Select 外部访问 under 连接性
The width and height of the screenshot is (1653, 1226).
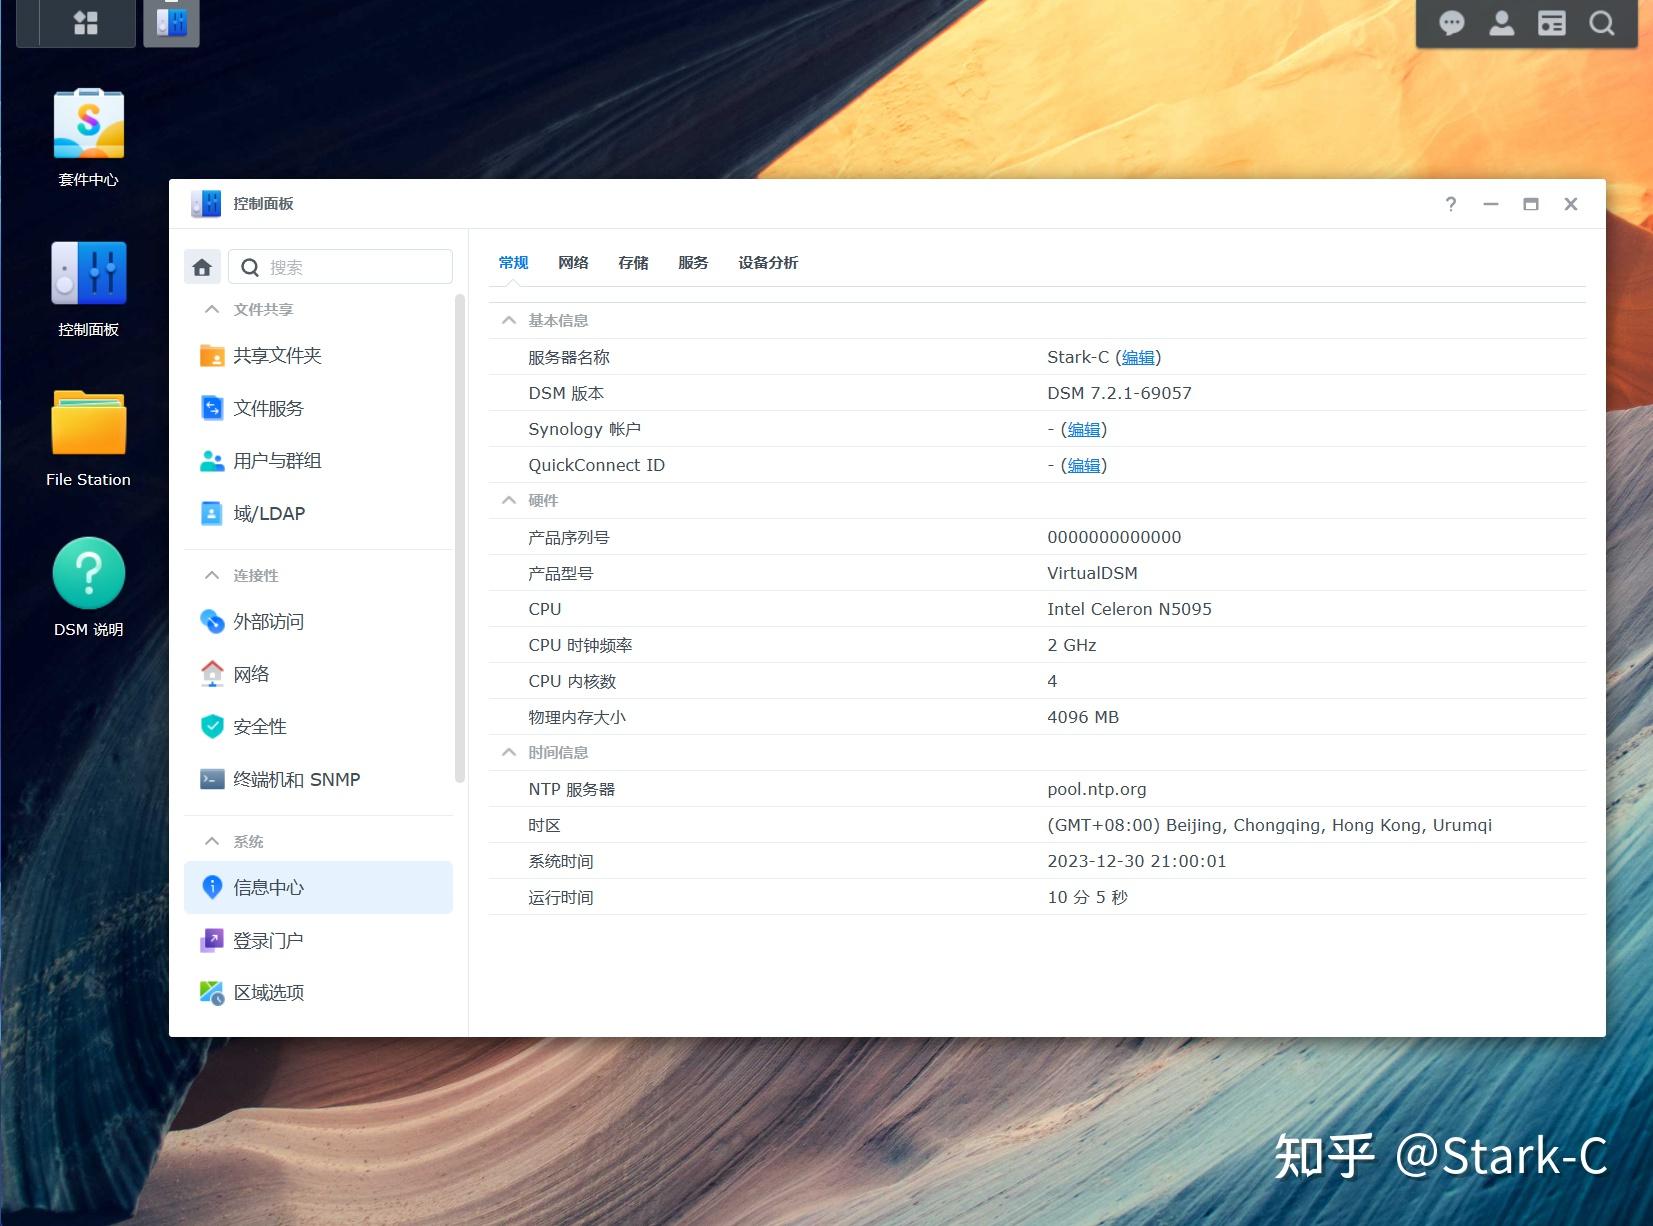[266, 621]
